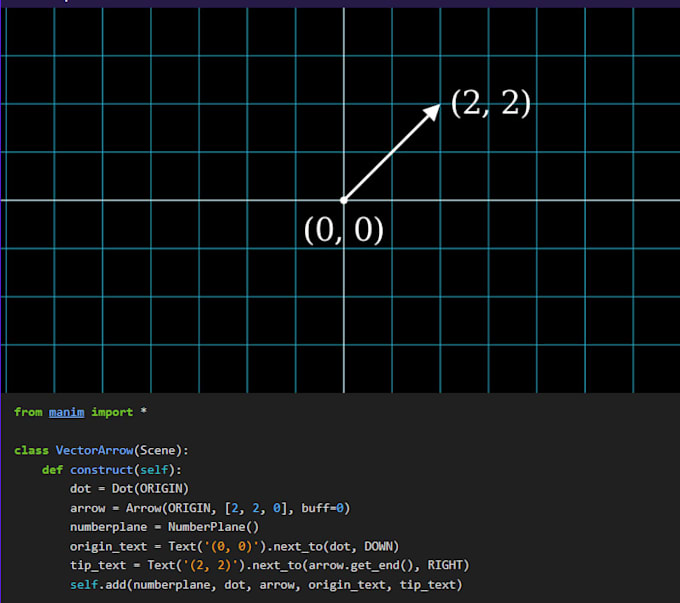Click the 'arrow = Arrow(ORIGIN, [2, 2, 0], buff=0)' line
The height and width of the screenshot is (603, 680).
(x=210, y=508)
